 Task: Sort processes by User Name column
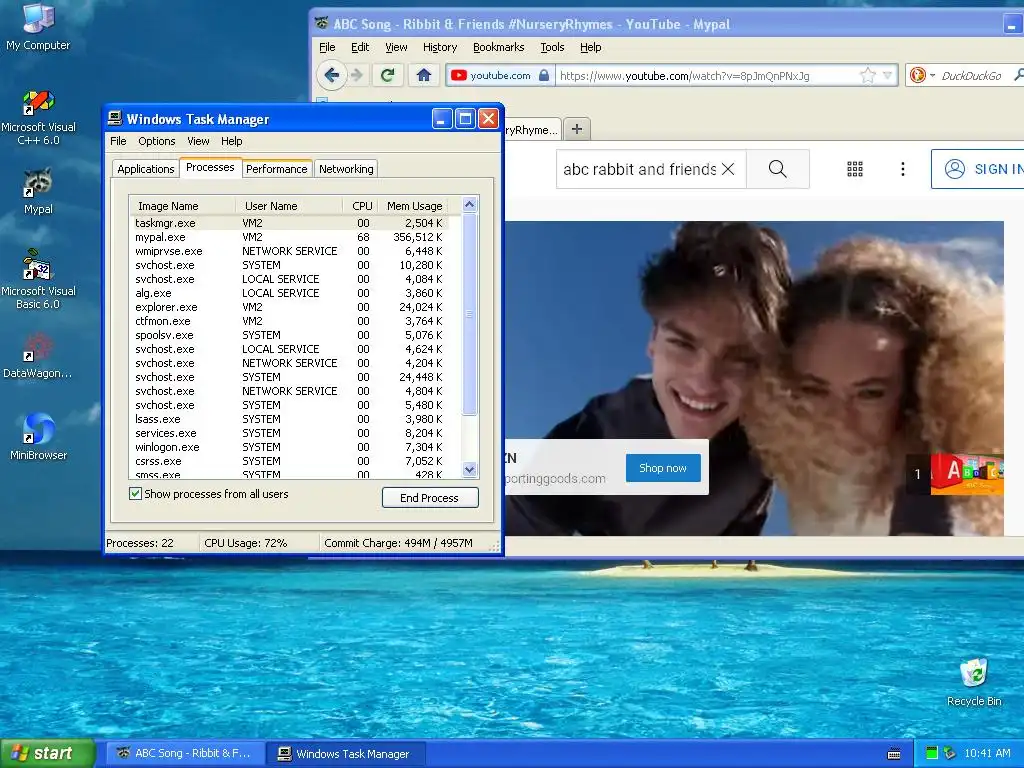click(x=289, y=206)
